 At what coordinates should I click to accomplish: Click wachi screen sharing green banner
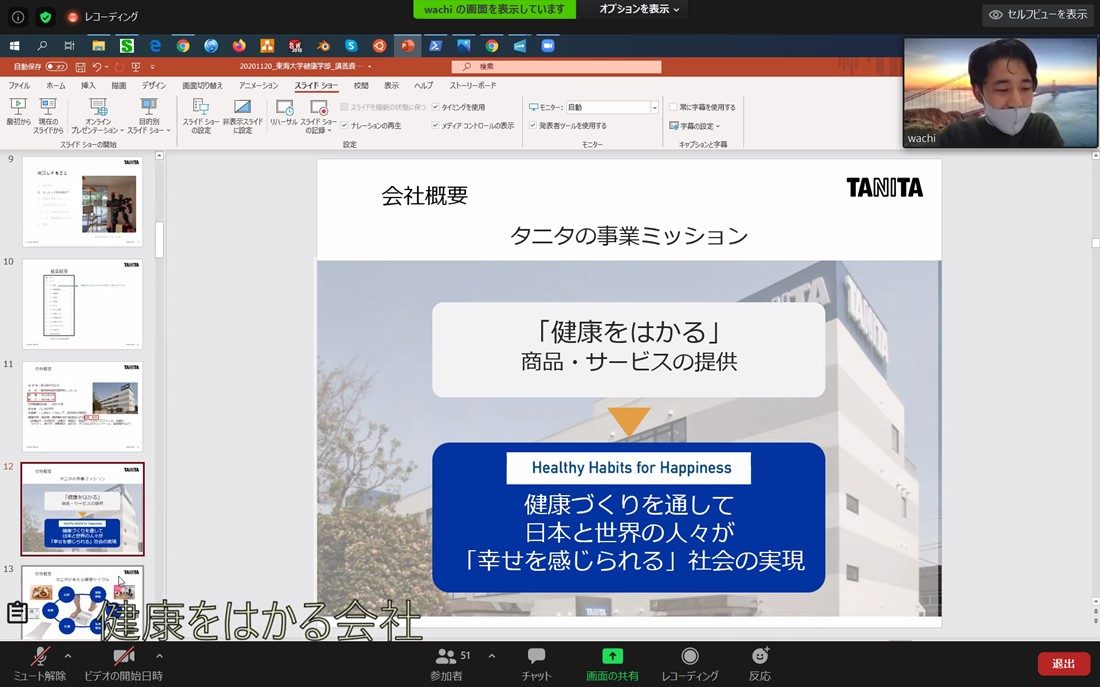tap(494, 9)
